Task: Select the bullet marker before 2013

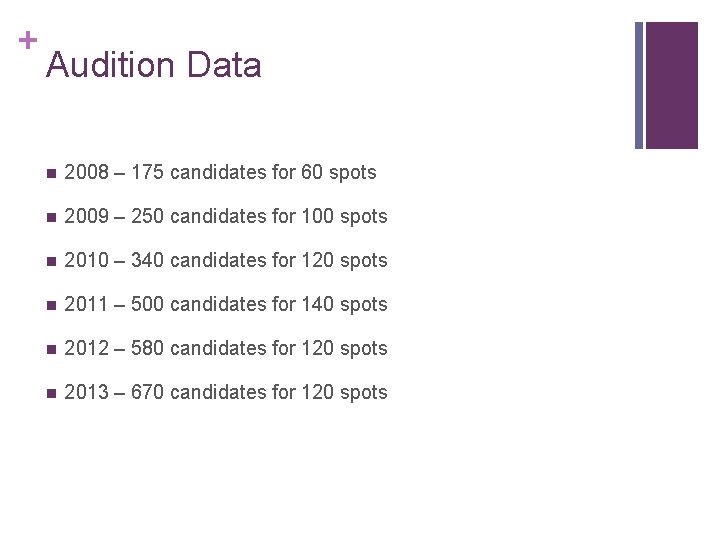Action: coord(49,393)
